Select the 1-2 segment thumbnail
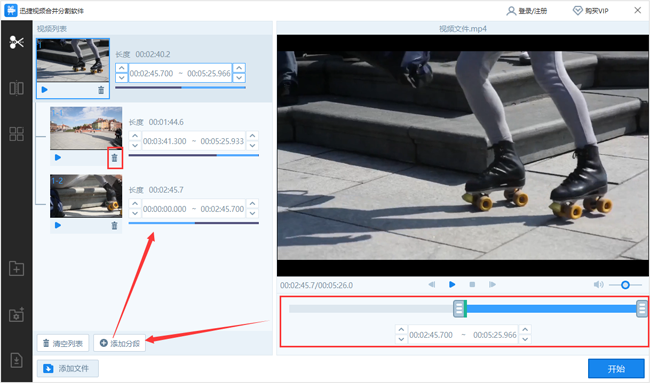The image size is (650, 383). pos(86,196)
